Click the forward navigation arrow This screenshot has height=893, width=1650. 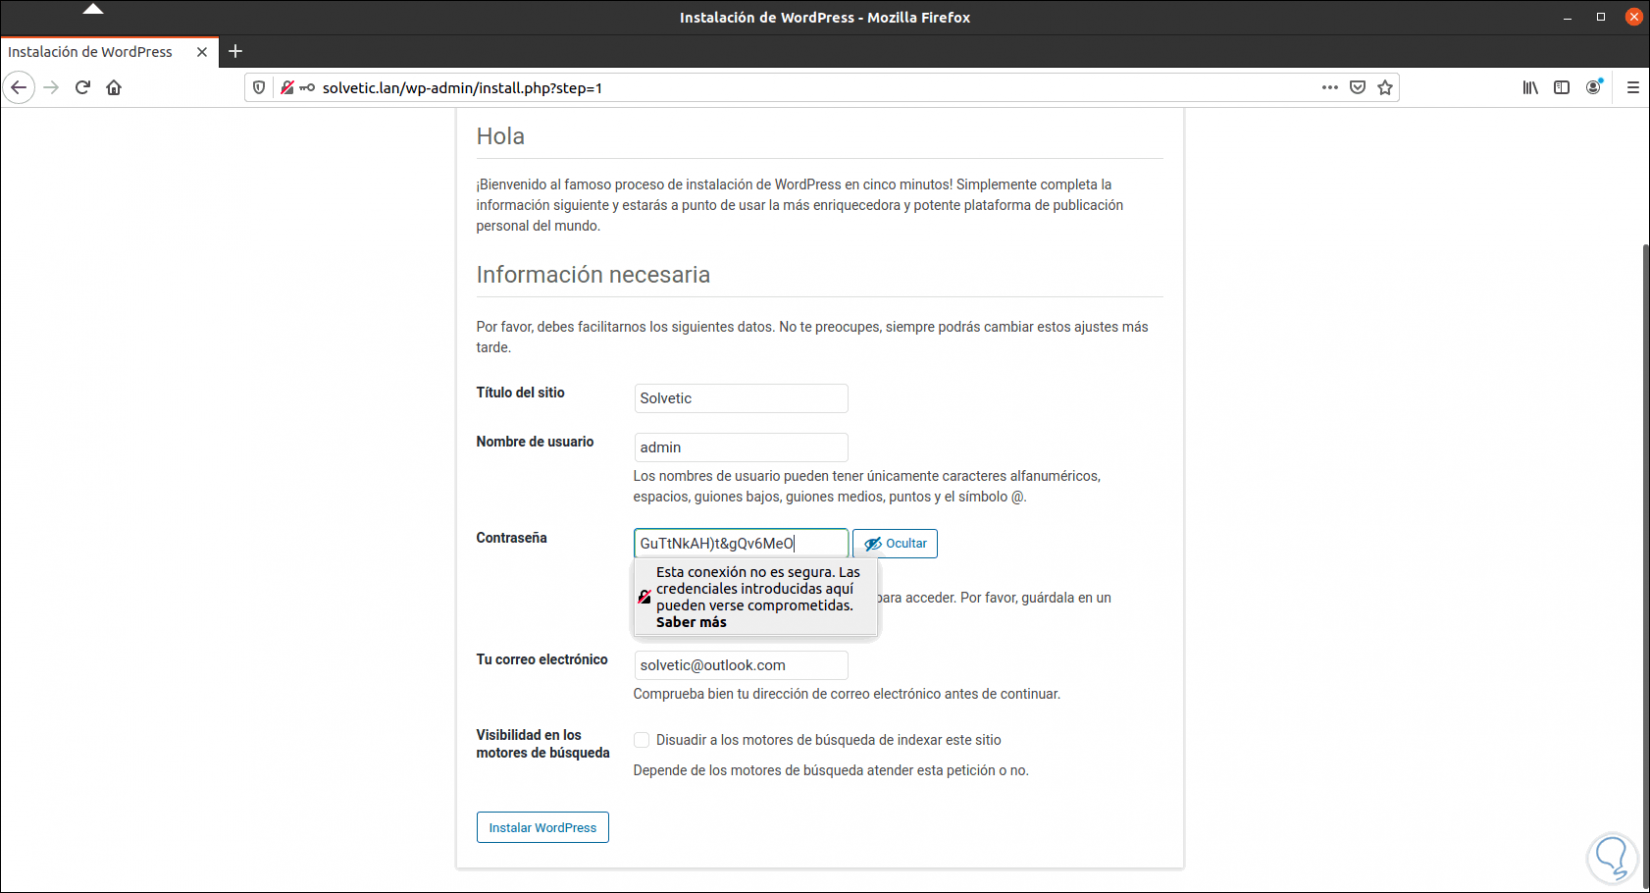click(x=51, y=88)
